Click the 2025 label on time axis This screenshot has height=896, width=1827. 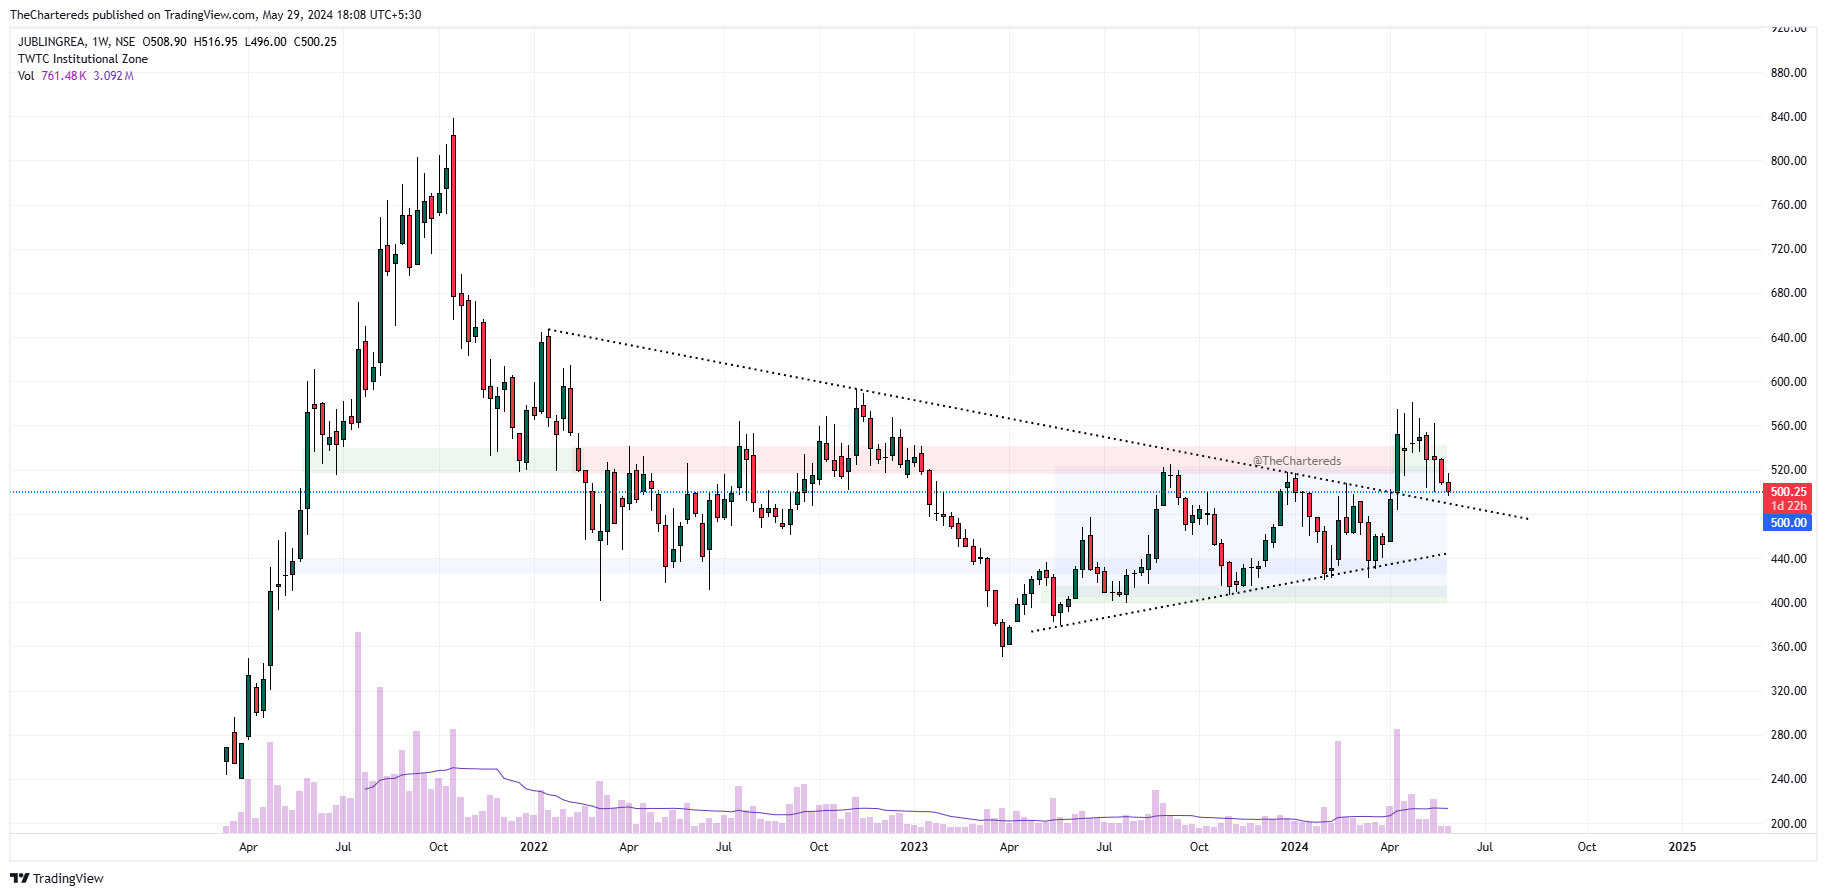point(1682,847)
